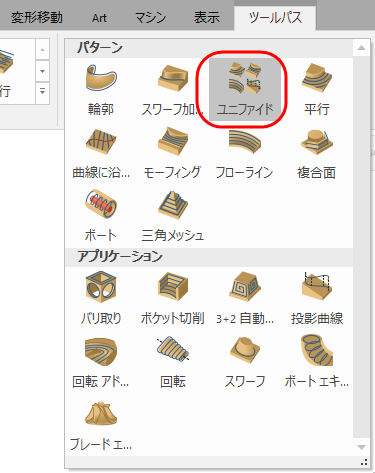Pick the ブレードエキスパート icon
375x473 pixels.
point(101,425)
